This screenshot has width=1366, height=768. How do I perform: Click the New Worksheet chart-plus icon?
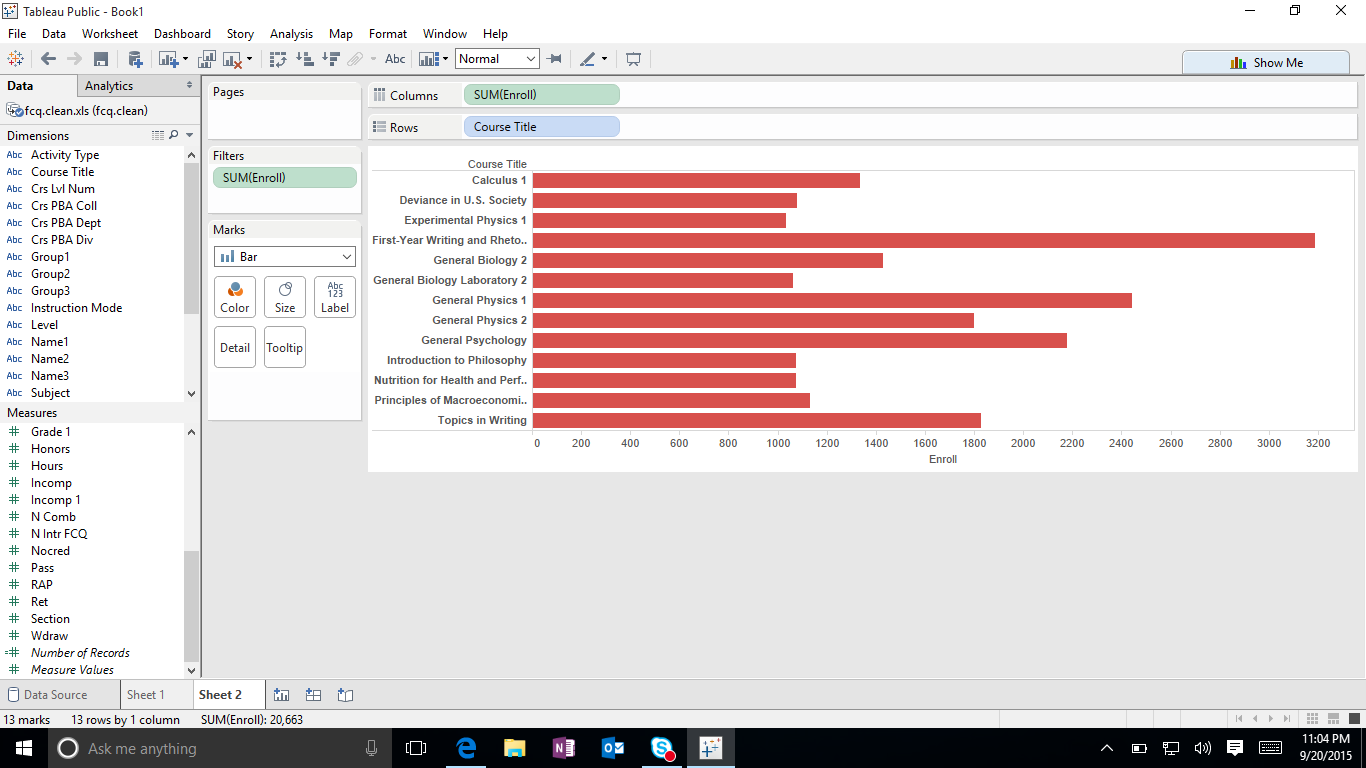168,59
